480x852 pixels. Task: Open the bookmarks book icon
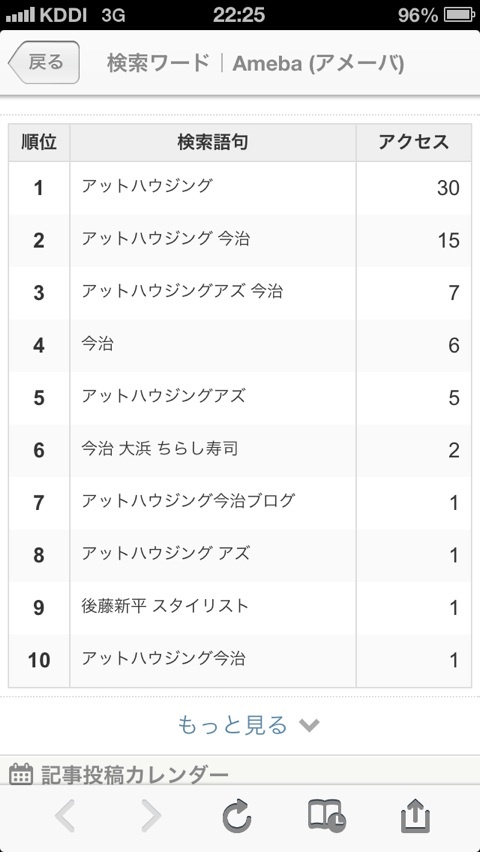coord(326,816)
